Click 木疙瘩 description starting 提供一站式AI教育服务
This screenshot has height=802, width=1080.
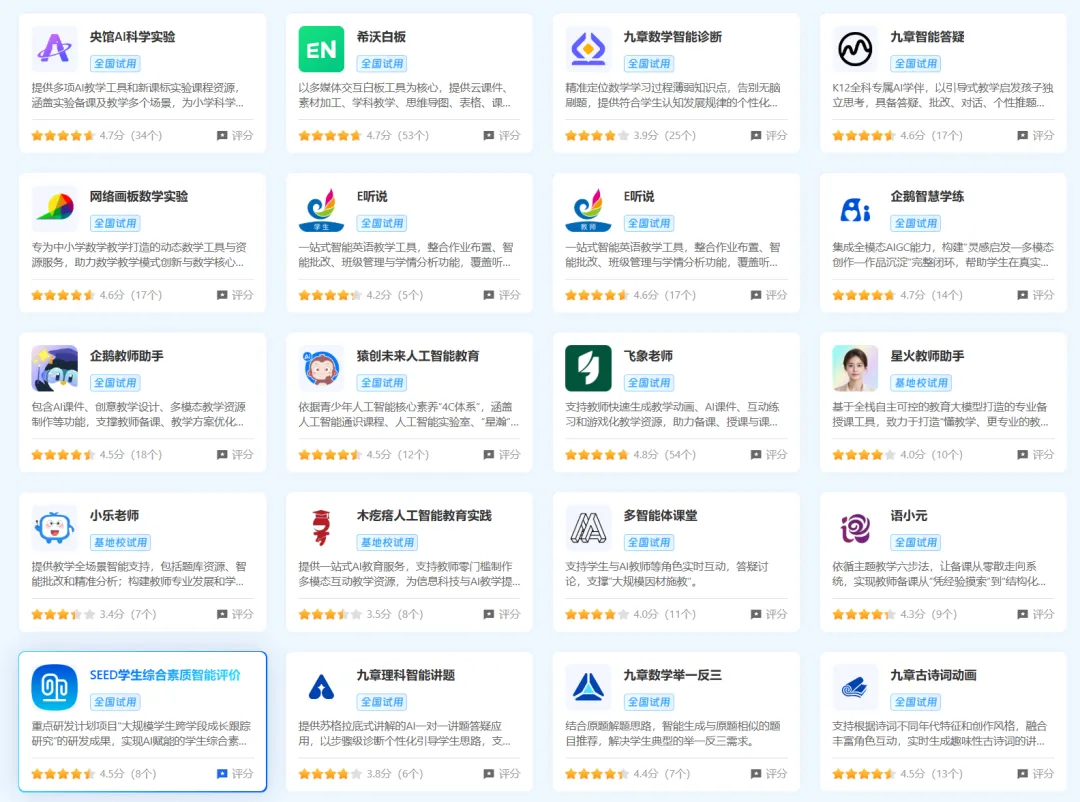pos(409,574)
